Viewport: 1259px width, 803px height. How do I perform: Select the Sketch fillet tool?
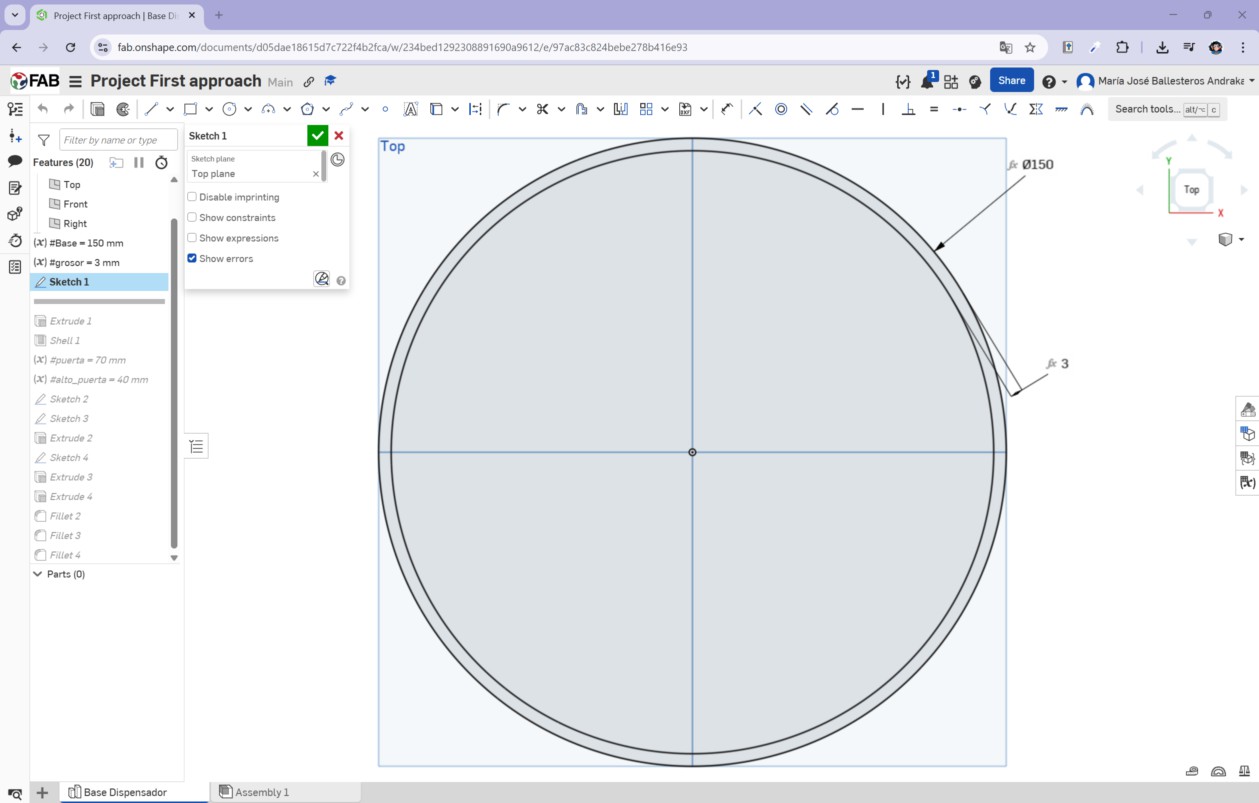click(x=503, y=109)
